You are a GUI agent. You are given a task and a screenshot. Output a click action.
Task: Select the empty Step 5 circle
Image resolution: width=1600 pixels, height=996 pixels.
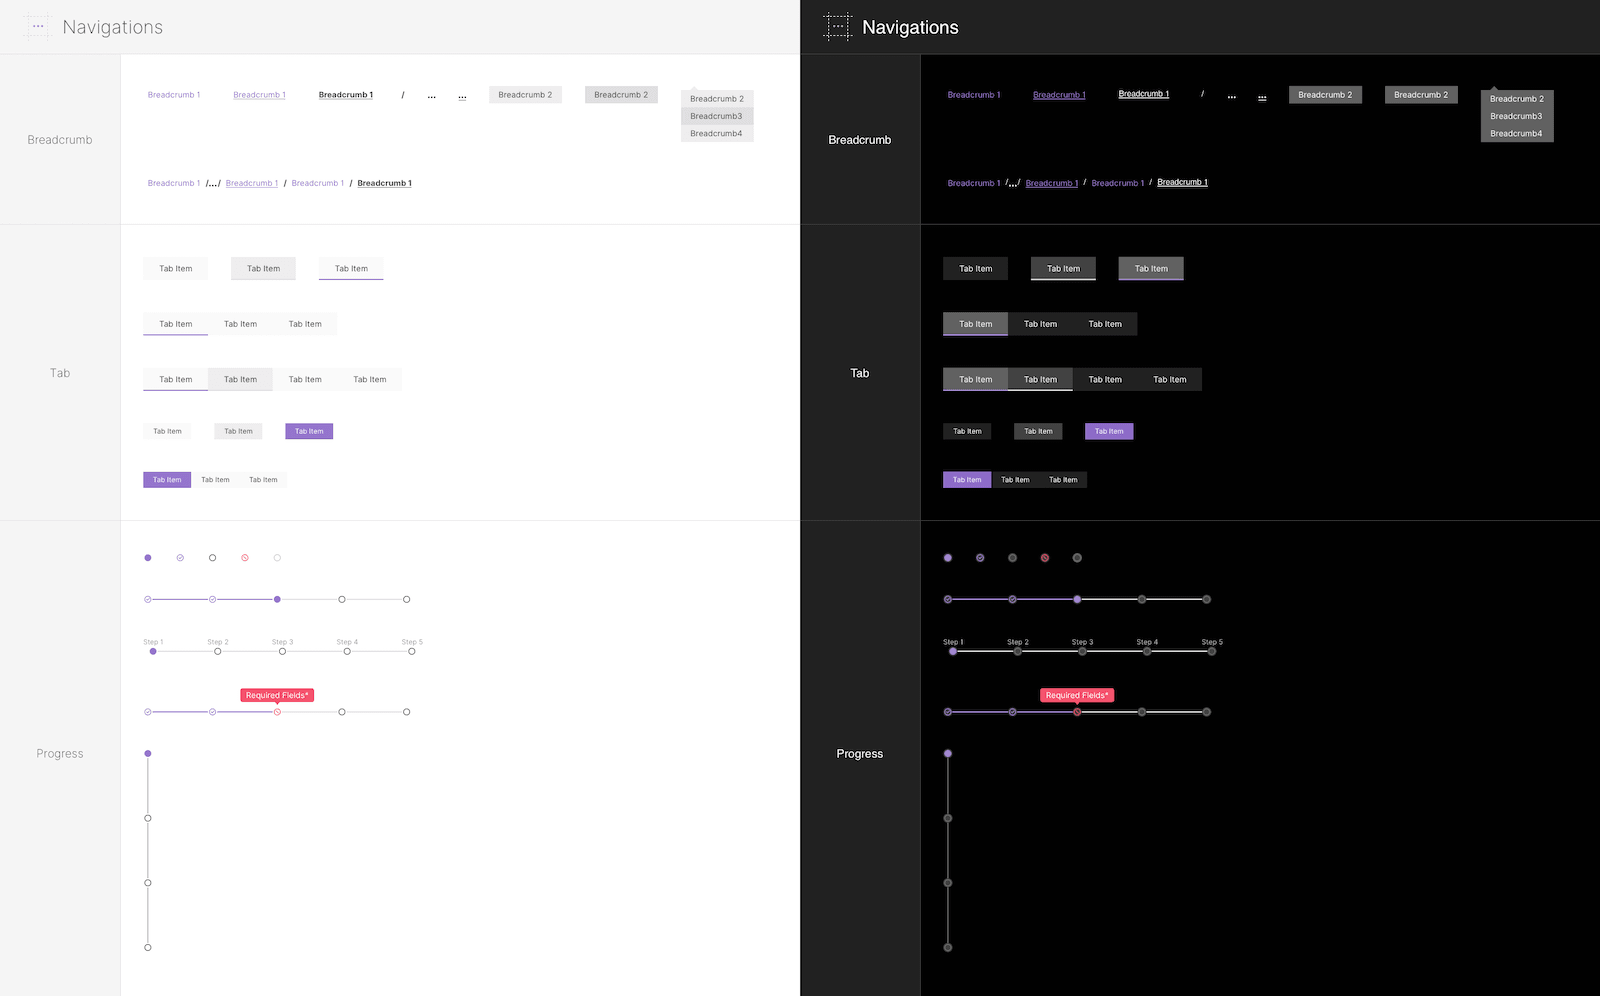click(x=411, y=651)
